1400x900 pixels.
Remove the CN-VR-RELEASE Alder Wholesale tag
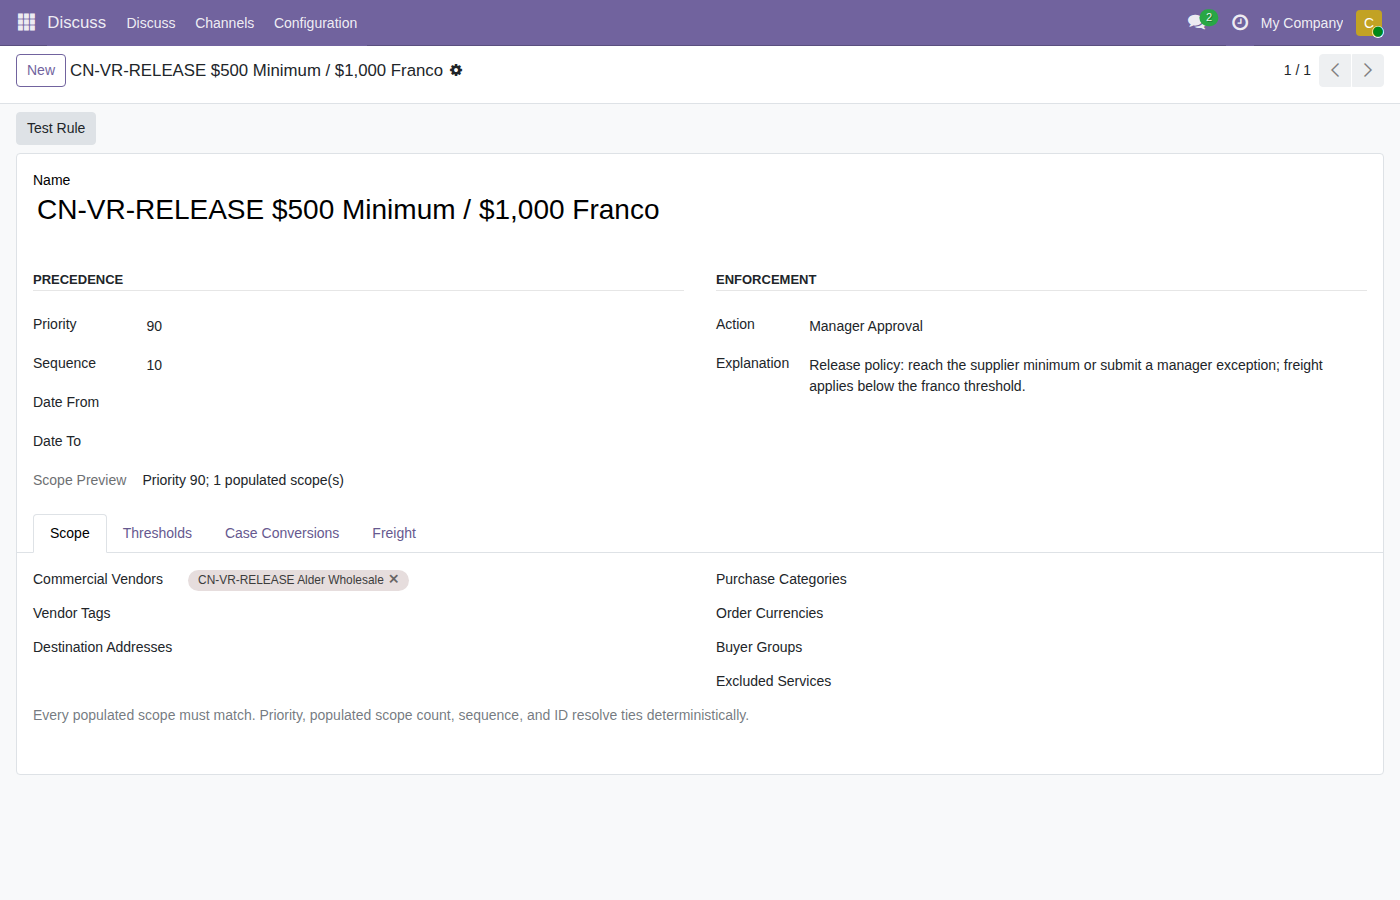point(394,579)
